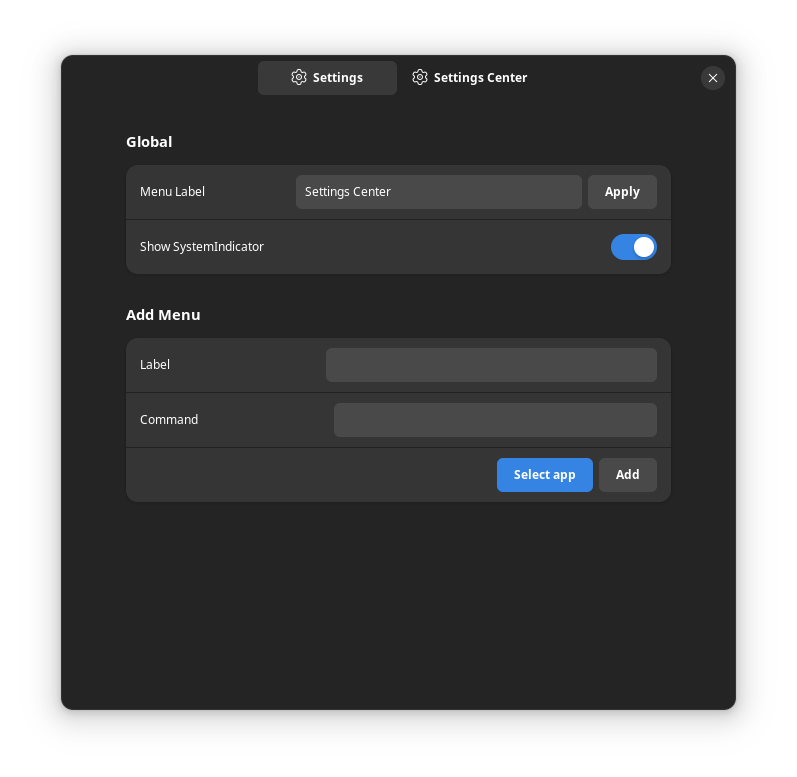Click the Menu Label row text
Screen dimensions: 797x777
point(172,192)
